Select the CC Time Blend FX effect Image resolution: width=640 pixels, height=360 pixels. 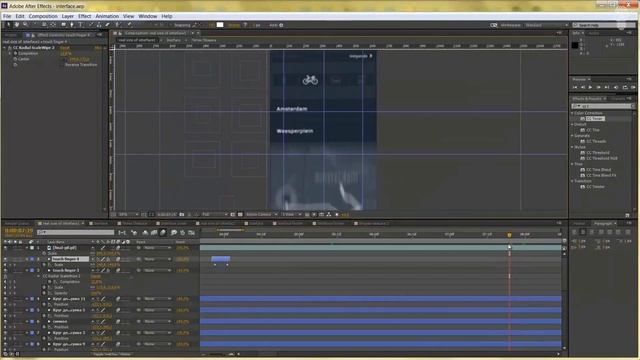pyautogui.click(x=601, y=175)
